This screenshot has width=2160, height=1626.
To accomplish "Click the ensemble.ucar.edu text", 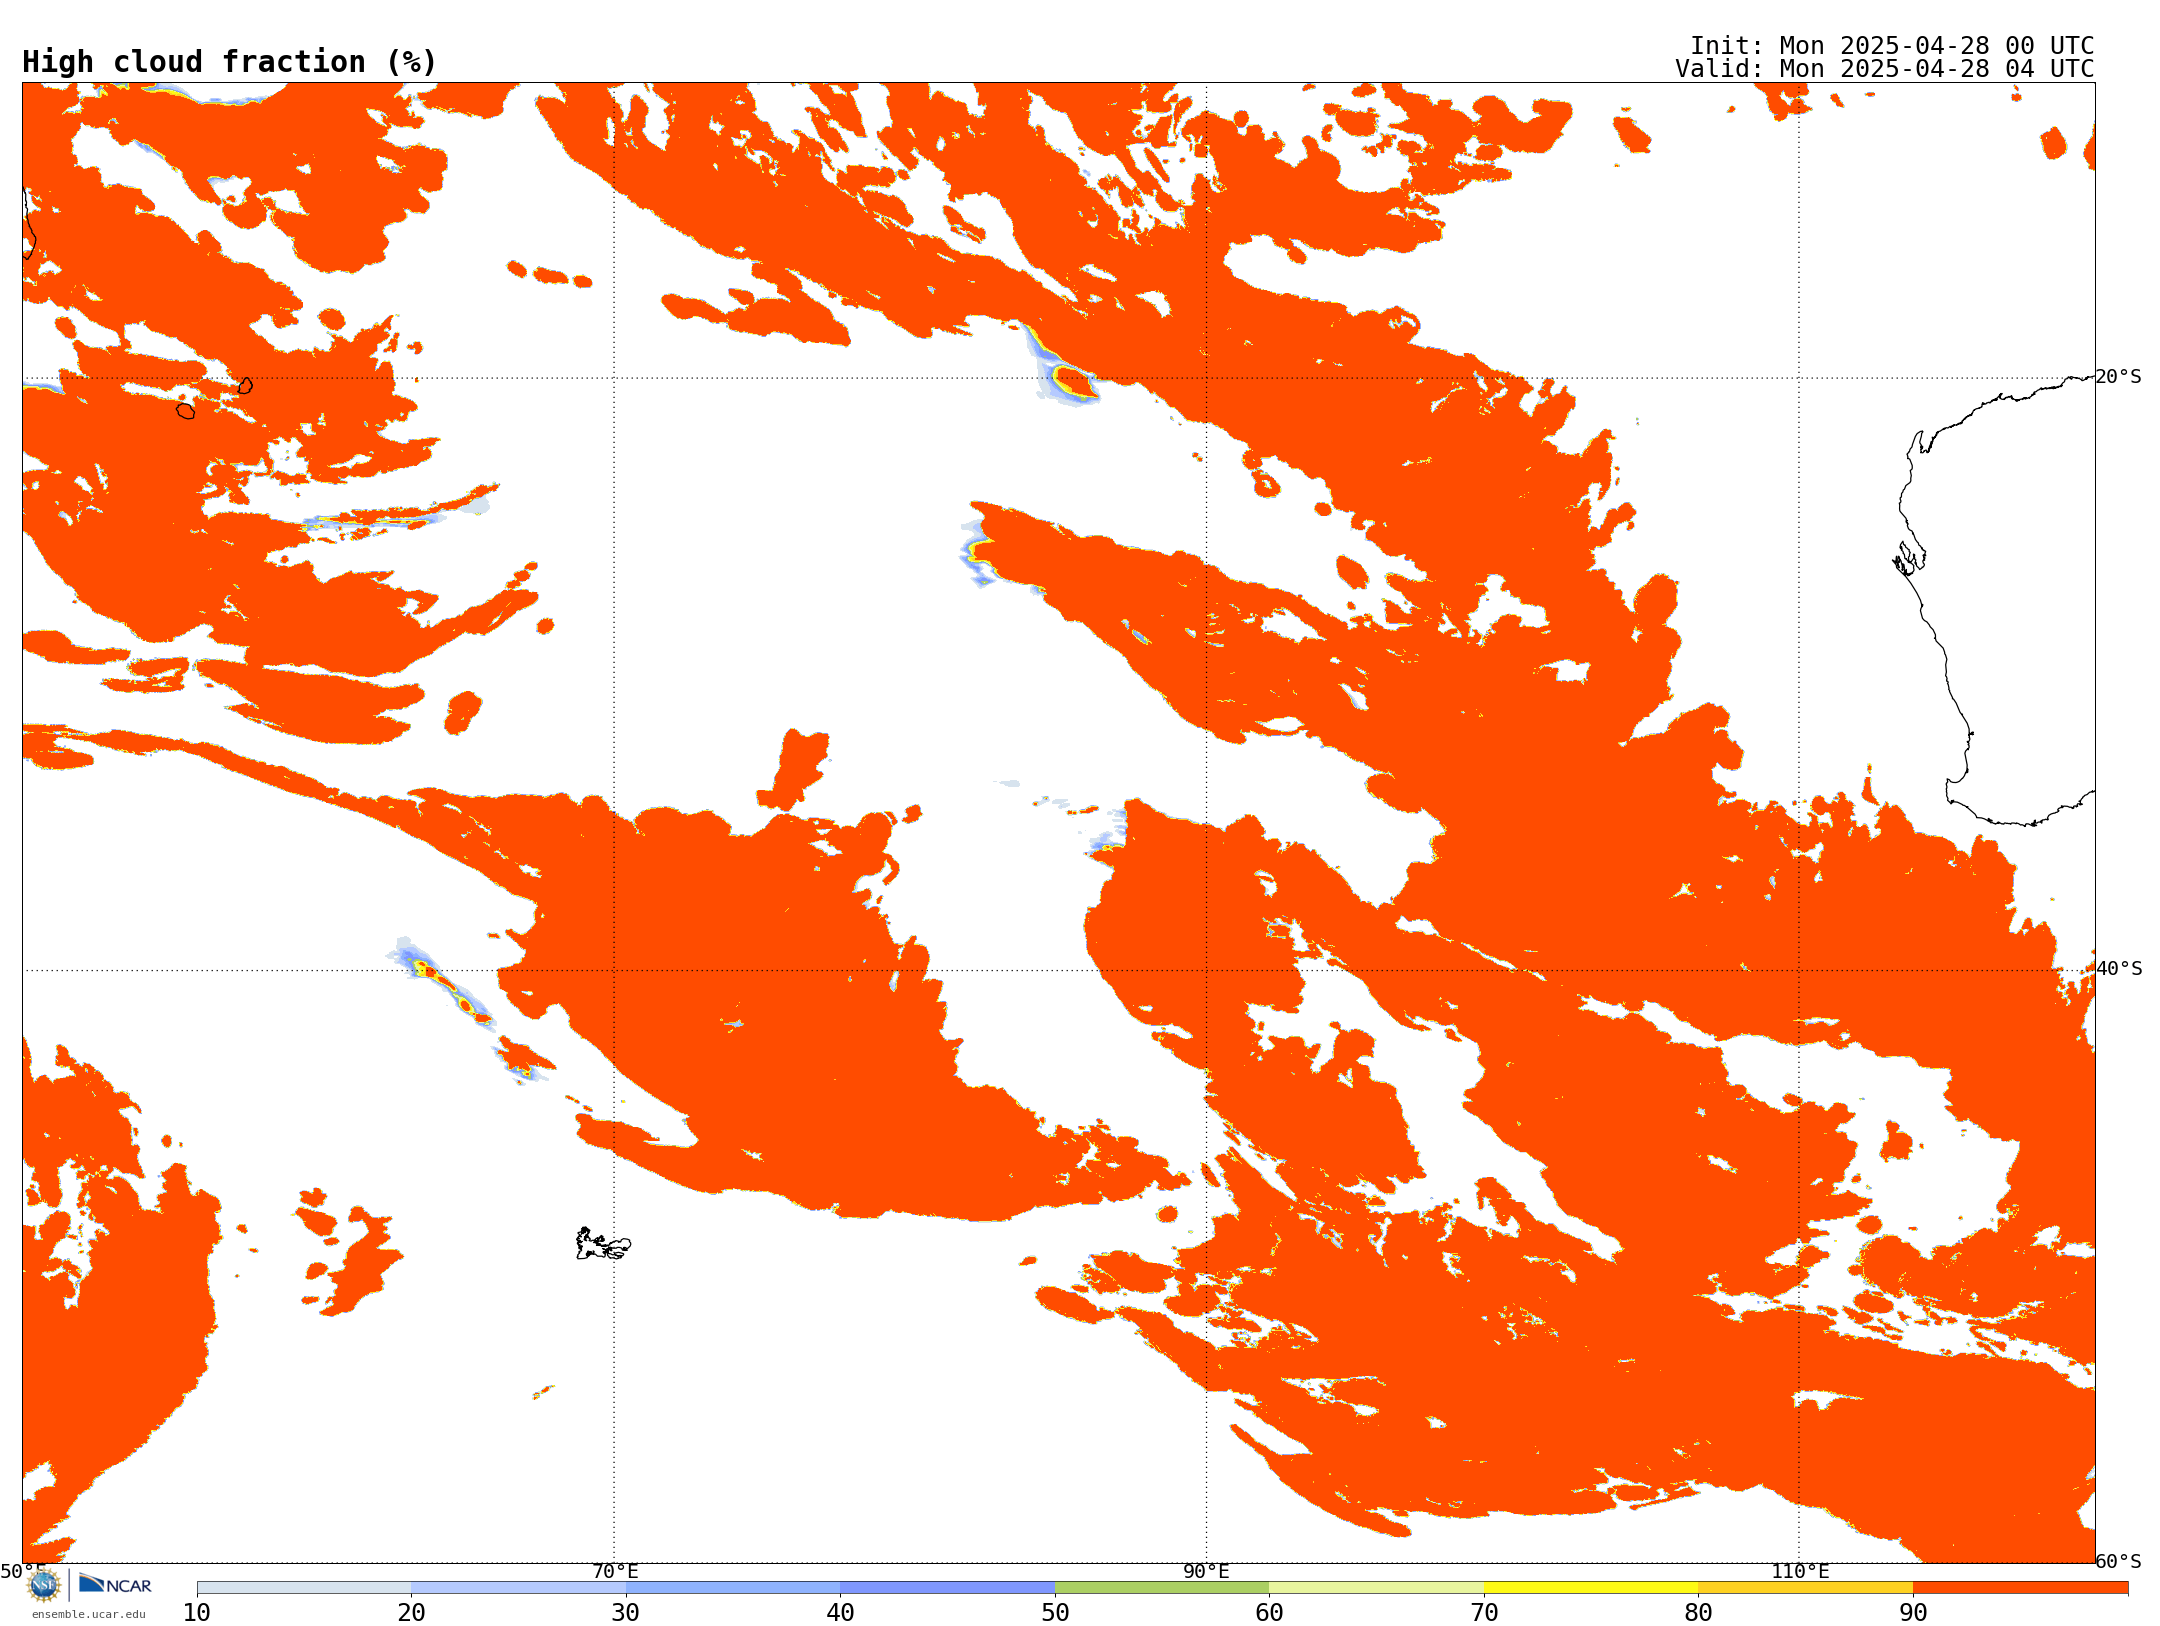I will 88,1614.
